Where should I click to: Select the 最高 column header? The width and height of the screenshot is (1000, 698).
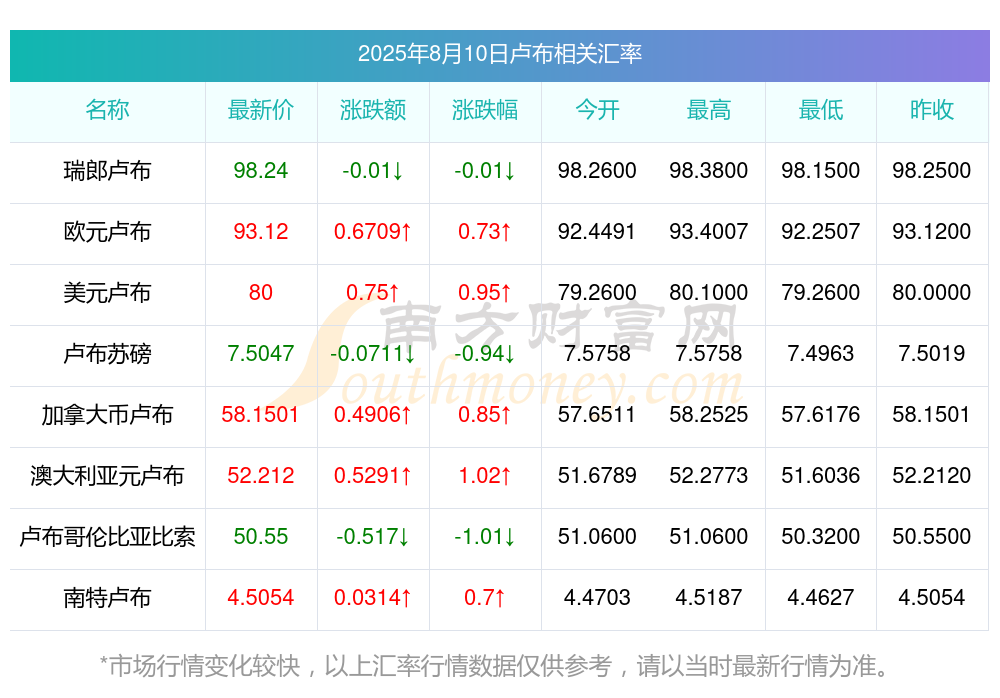pyautogui.click(x=709, y=110)
